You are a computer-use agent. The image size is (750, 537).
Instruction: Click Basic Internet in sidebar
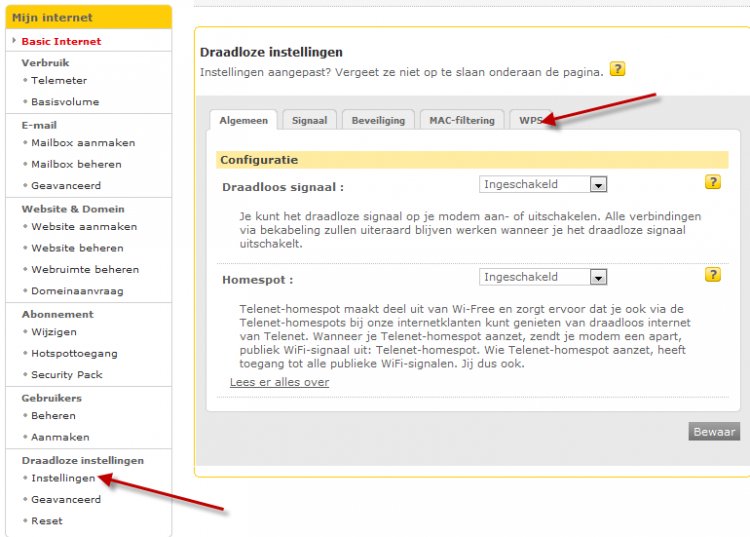click(x=61, y=42)
